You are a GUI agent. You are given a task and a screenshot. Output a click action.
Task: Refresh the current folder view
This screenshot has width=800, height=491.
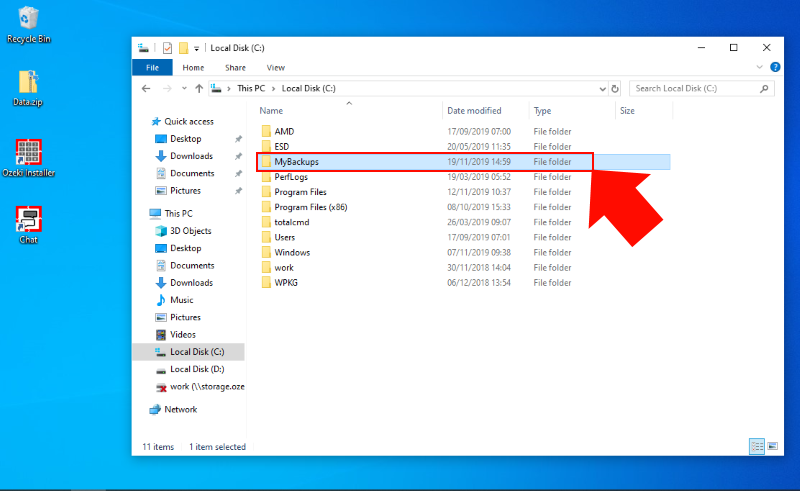click(615, 88)
